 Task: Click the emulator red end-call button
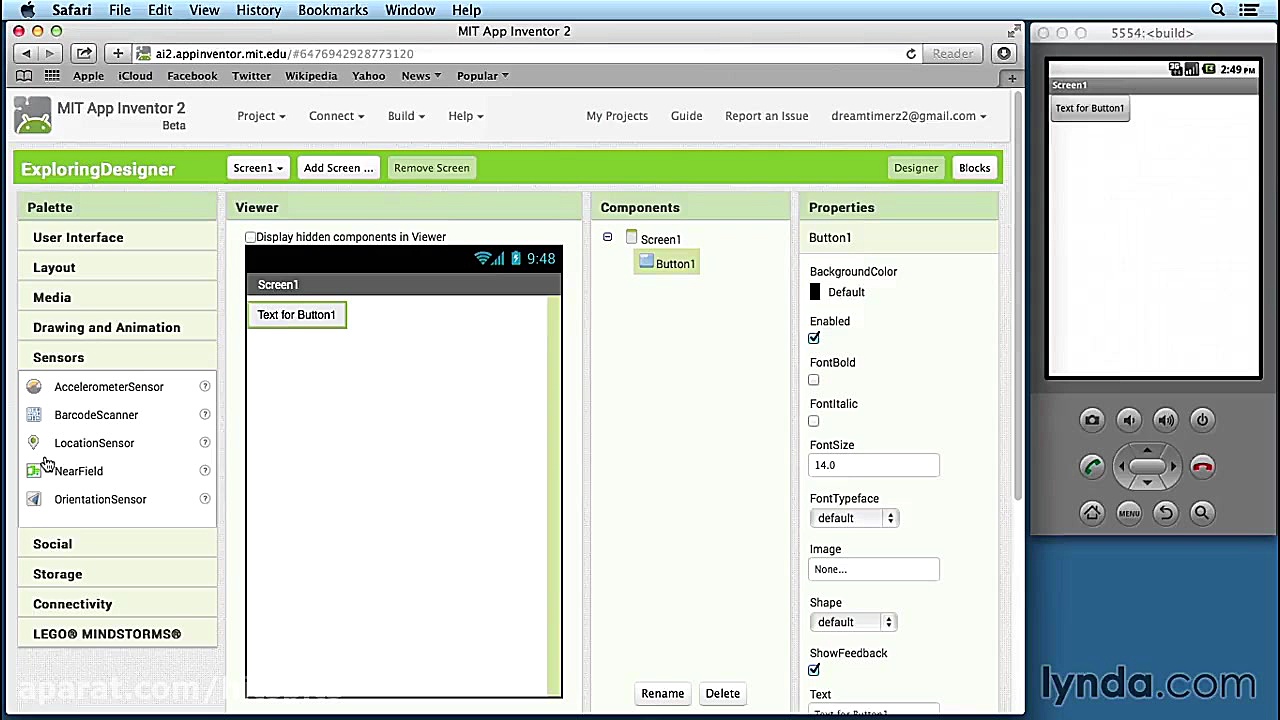[x=1202, y=466]
